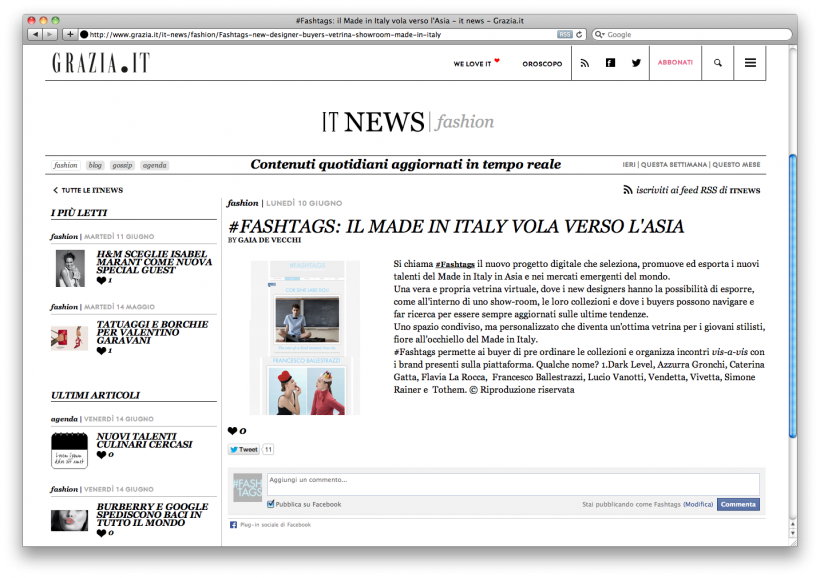
Task: Click the Fashtags avatar in comment box
Action: point(247,488)
